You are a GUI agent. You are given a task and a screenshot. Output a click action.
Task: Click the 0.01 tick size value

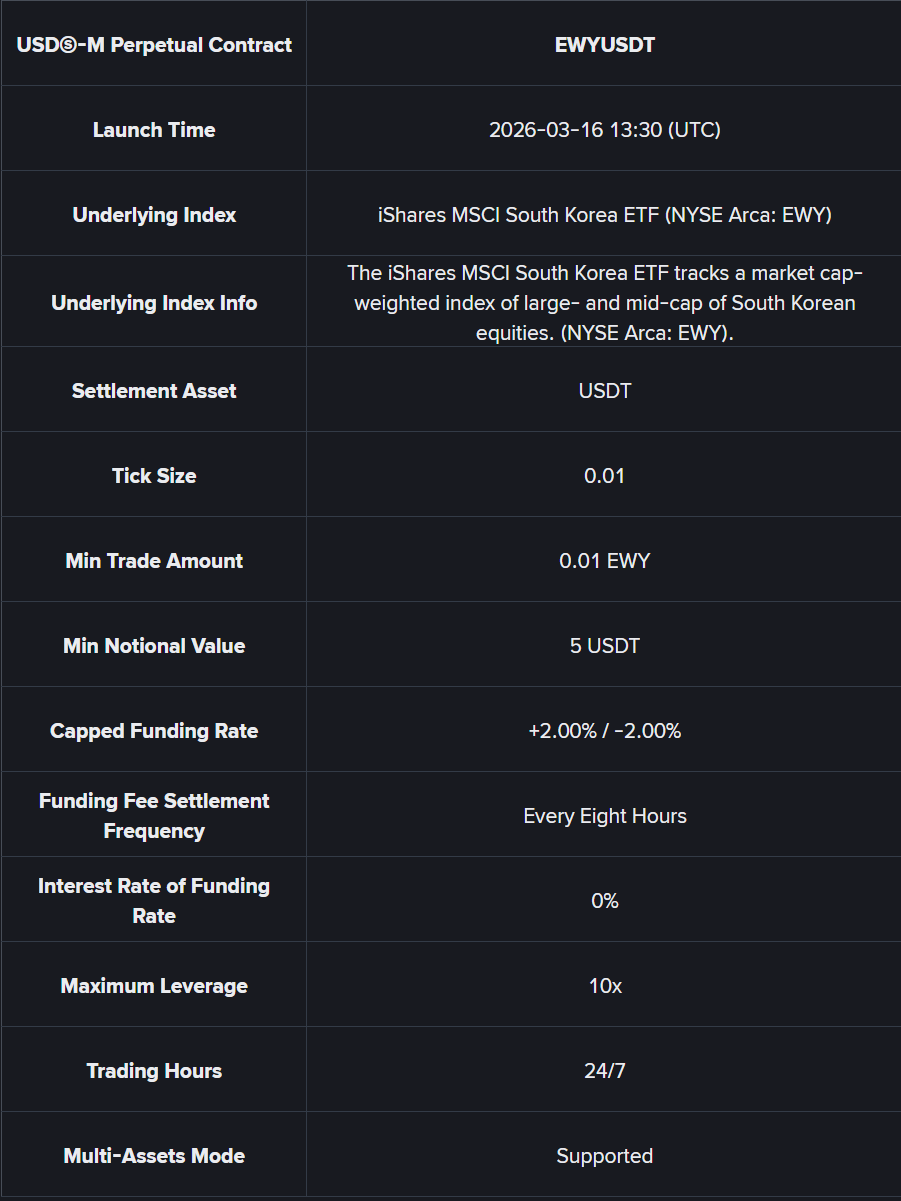604,475
